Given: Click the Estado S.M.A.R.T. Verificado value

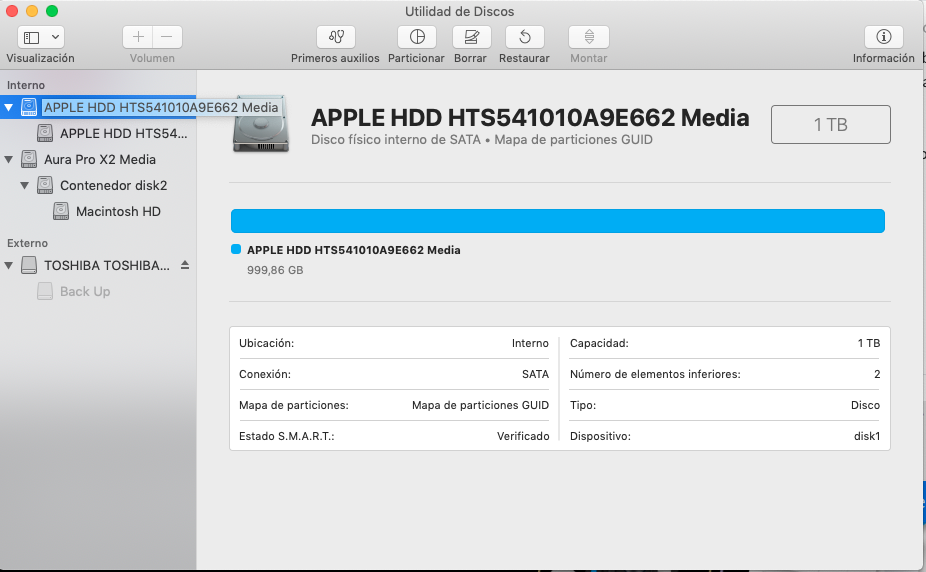Looking at the screenshot, I should [x=523, y=436].
